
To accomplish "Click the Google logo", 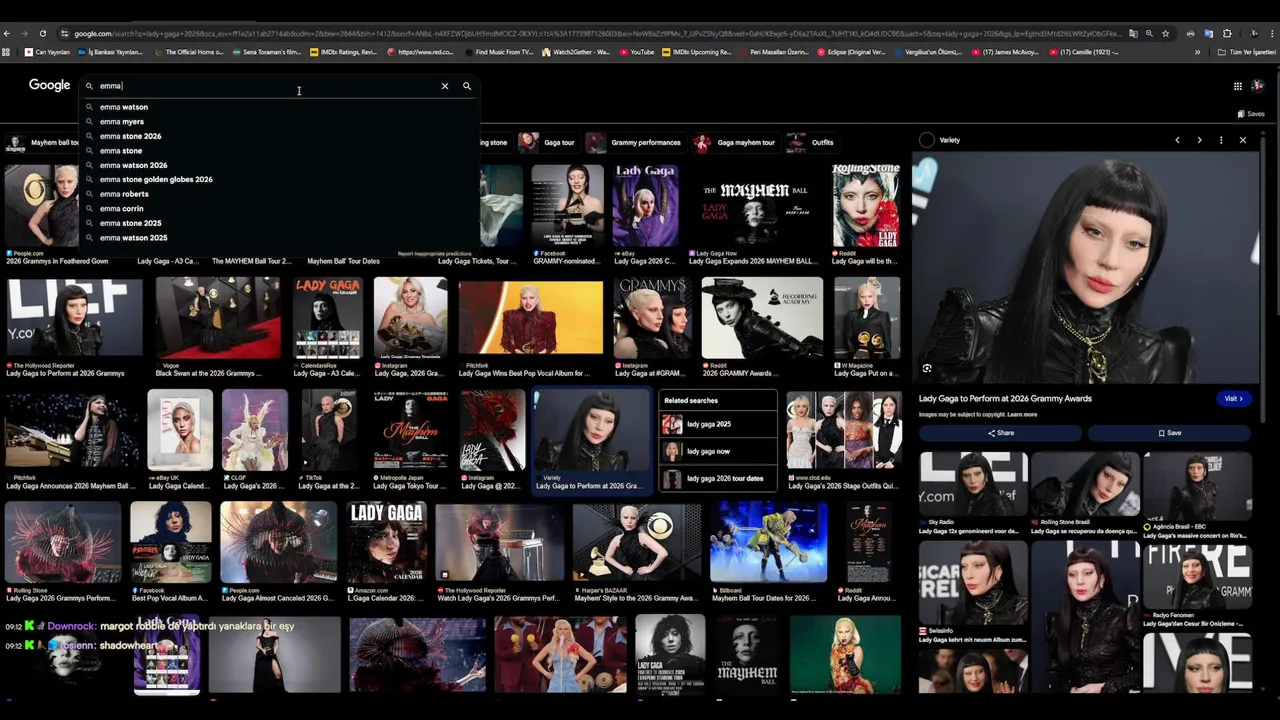I will (49, 85).
